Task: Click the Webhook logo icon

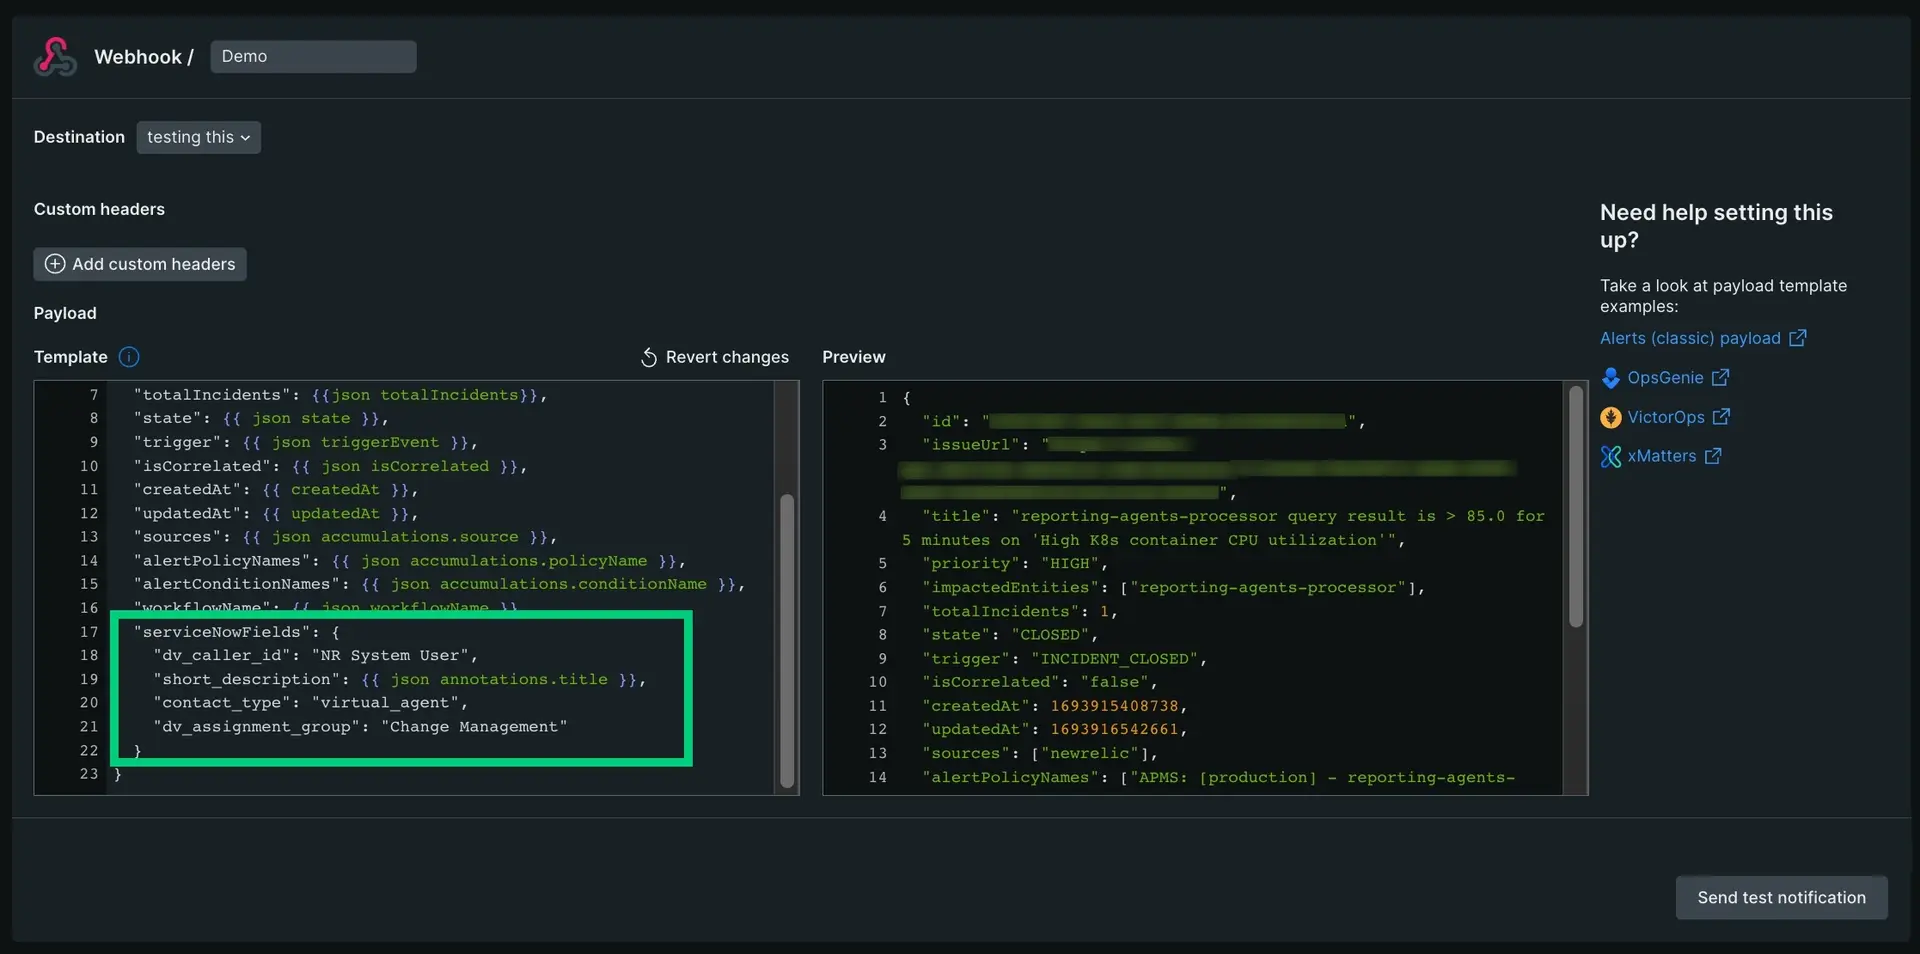Action: 55,57
